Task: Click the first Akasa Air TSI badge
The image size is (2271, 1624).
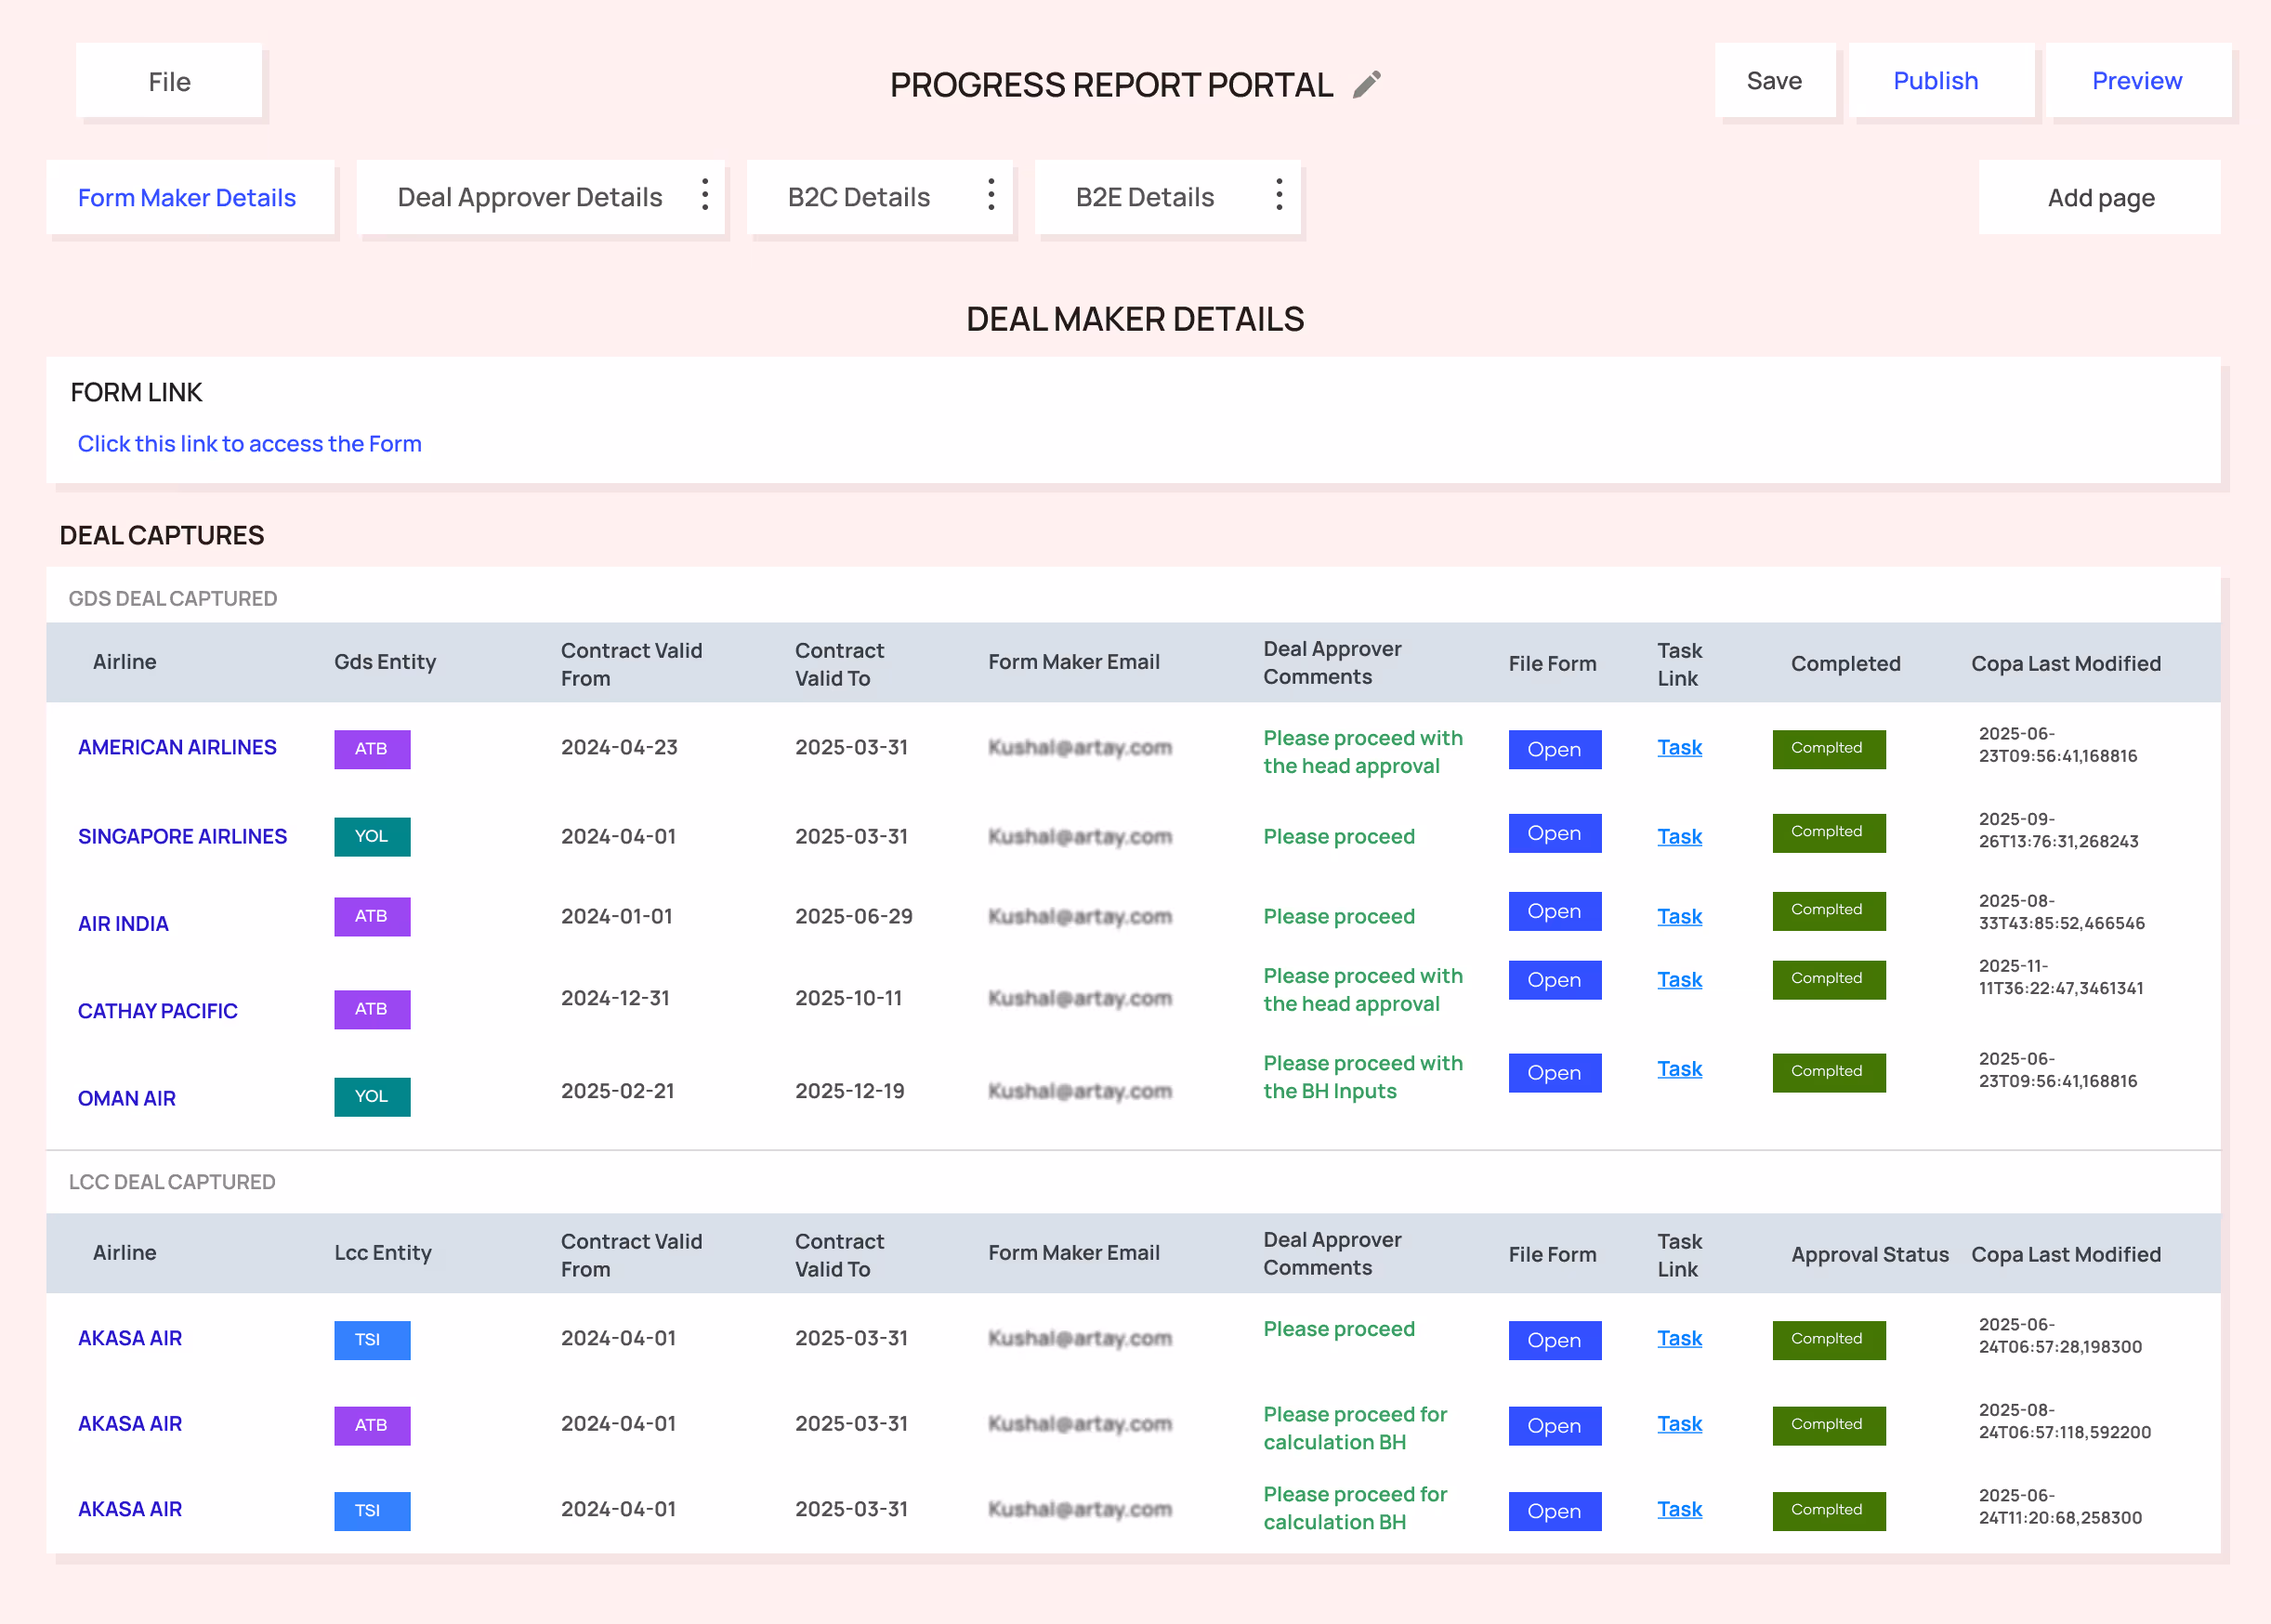Action: tap(371, 1339)
